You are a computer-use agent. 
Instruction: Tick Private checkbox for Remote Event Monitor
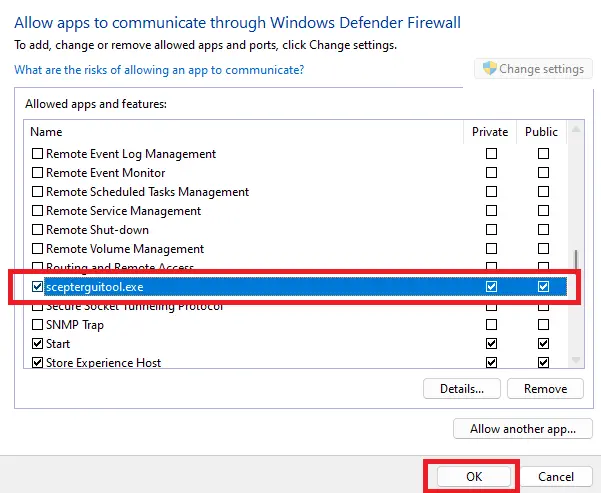491,173
